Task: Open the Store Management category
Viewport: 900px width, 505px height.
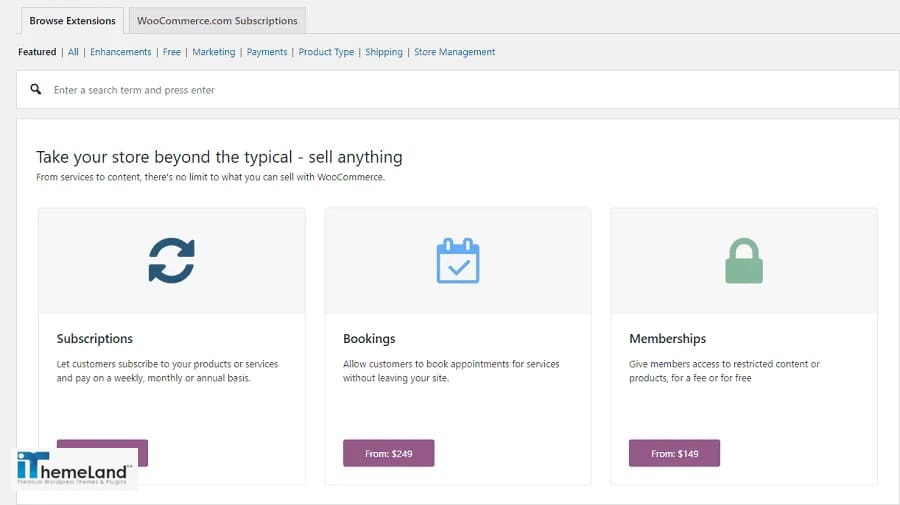Action: pos(455,52)
